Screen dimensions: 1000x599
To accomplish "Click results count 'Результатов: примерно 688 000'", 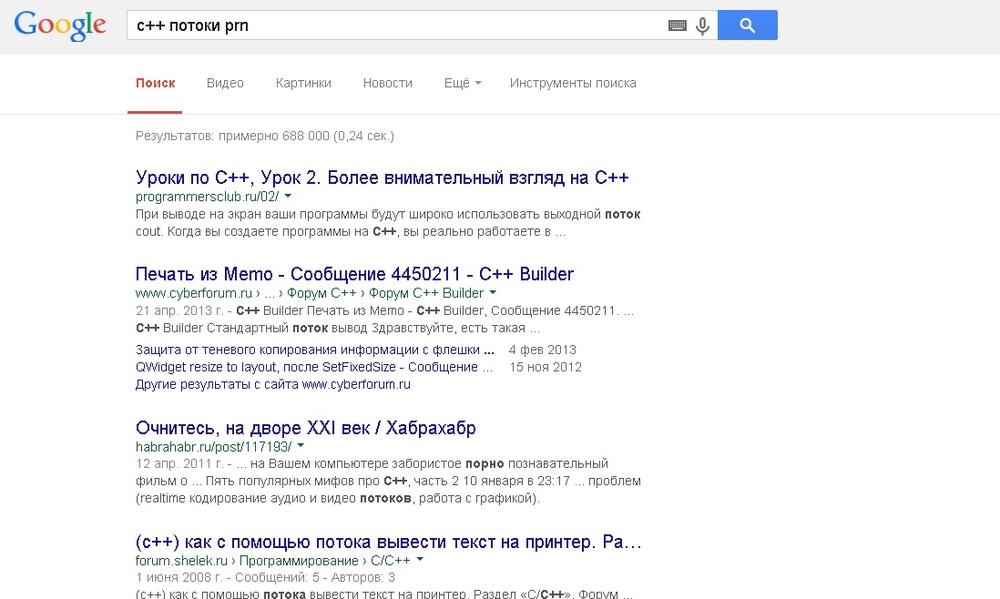I will (265, 136).
